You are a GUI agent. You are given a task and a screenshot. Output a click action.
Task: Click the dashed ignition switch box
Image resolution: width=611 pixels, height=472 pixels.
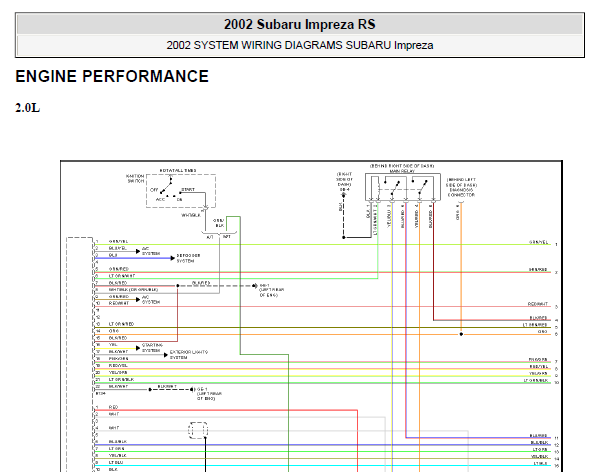(x=181, y=191)
